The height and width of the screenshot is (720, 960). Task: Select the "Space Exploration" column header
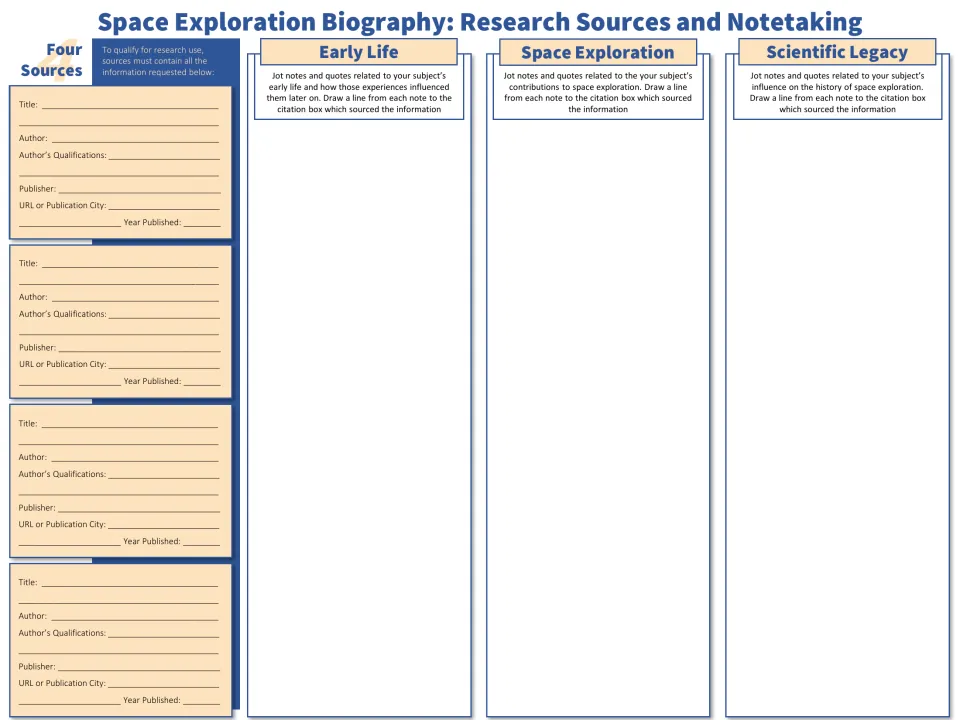tap(598, 53)
